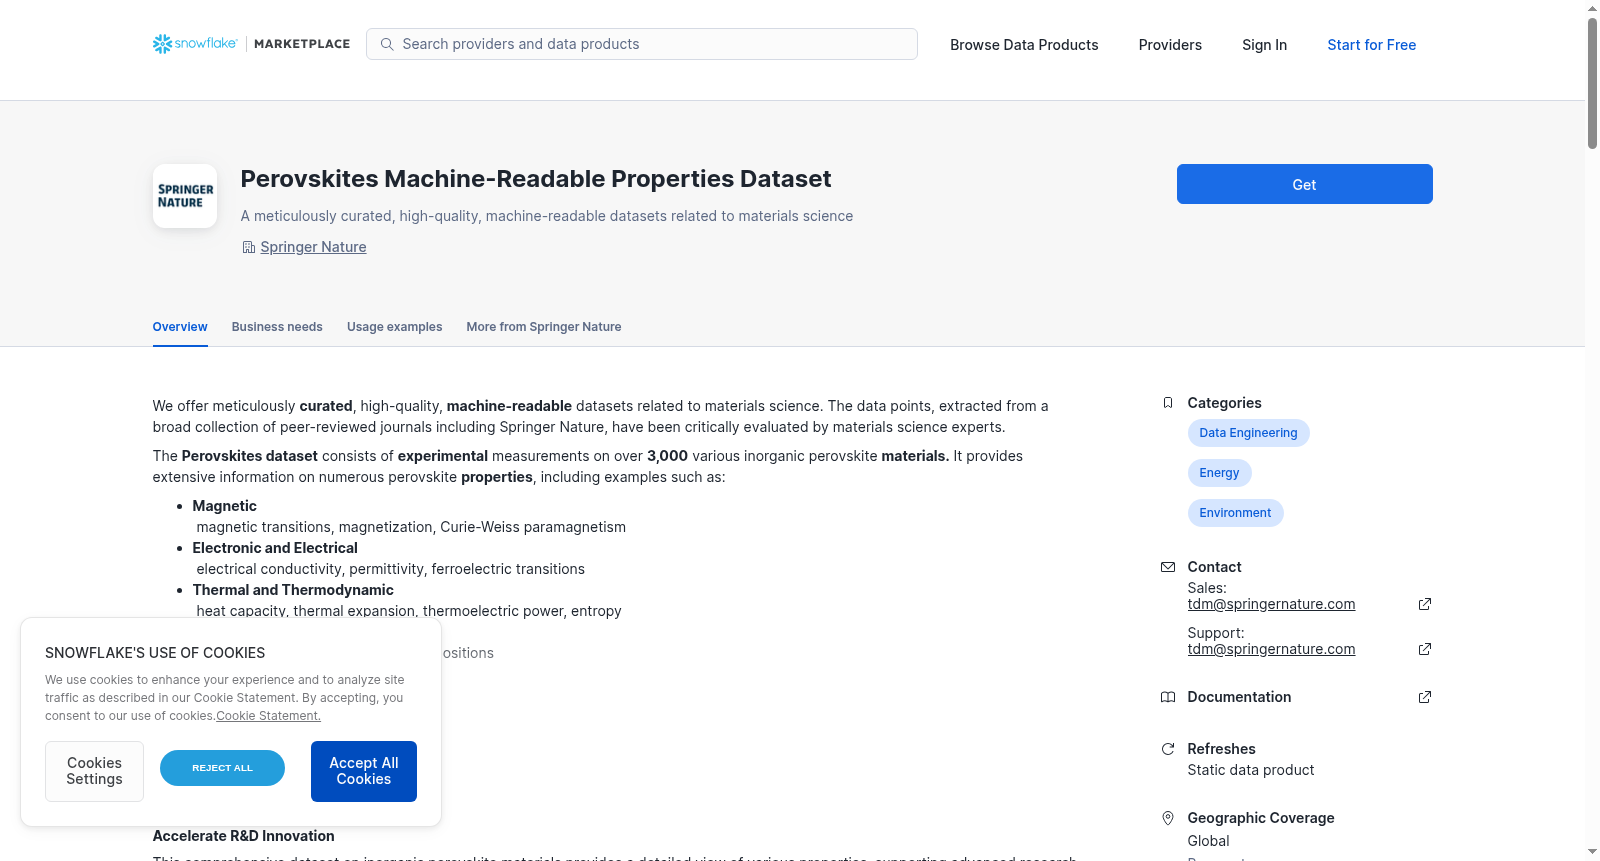The width and height of the screenshot is (1600, 861).
Task: Click the search magnifier icon
Action: 387,44
